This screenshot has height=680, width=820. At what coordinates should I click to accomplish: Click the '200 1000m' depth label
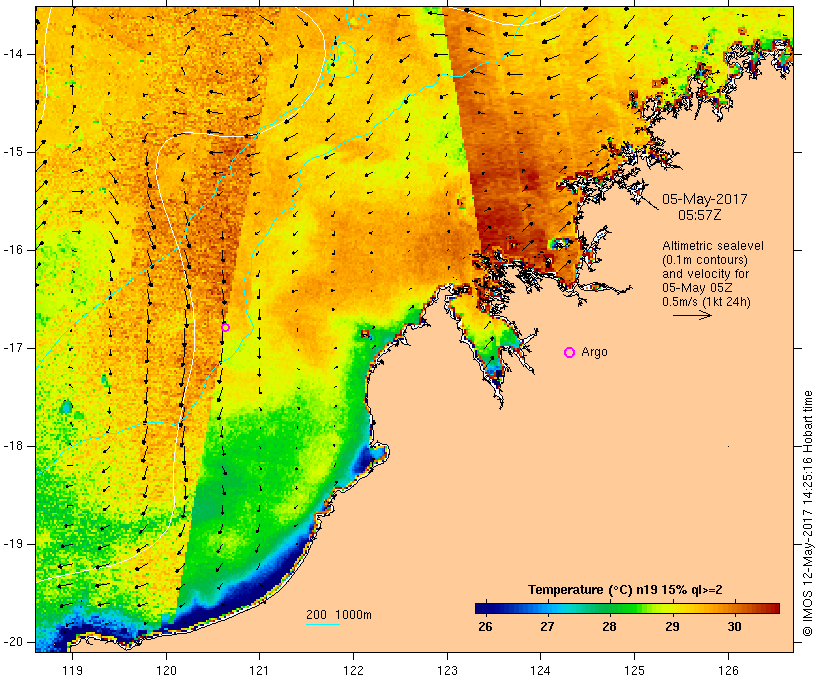(x=339, y=615)
